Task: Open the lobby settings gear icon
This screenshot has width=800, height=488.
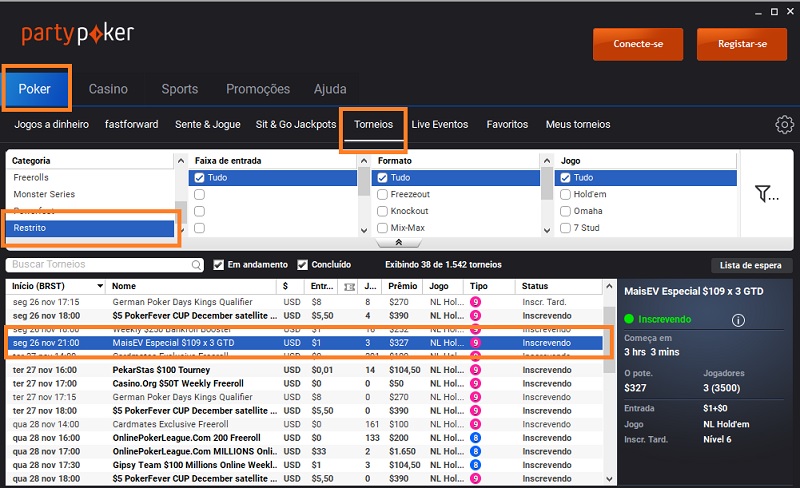Action: coord(784,125)
